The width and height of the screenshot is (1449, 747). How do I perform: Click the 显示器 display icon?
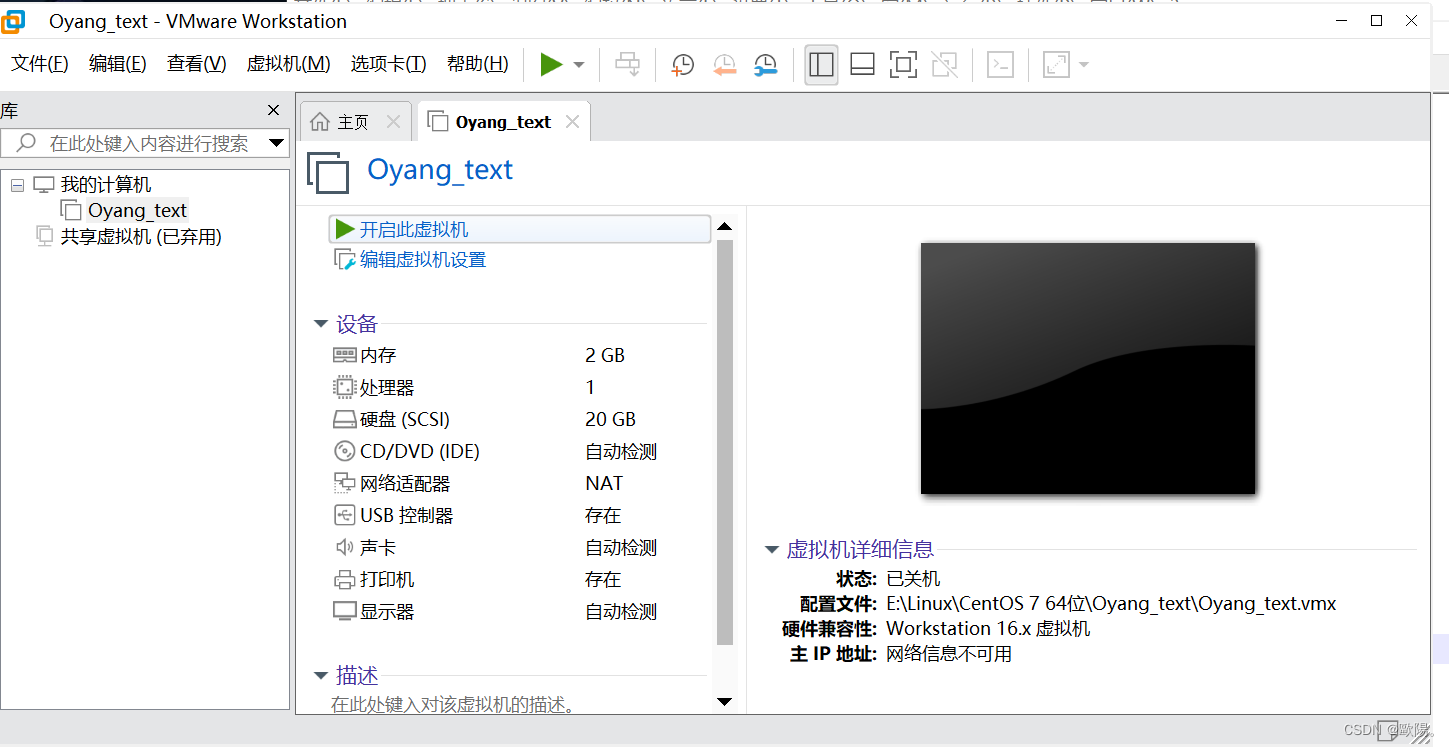click(x=344, y=611)
